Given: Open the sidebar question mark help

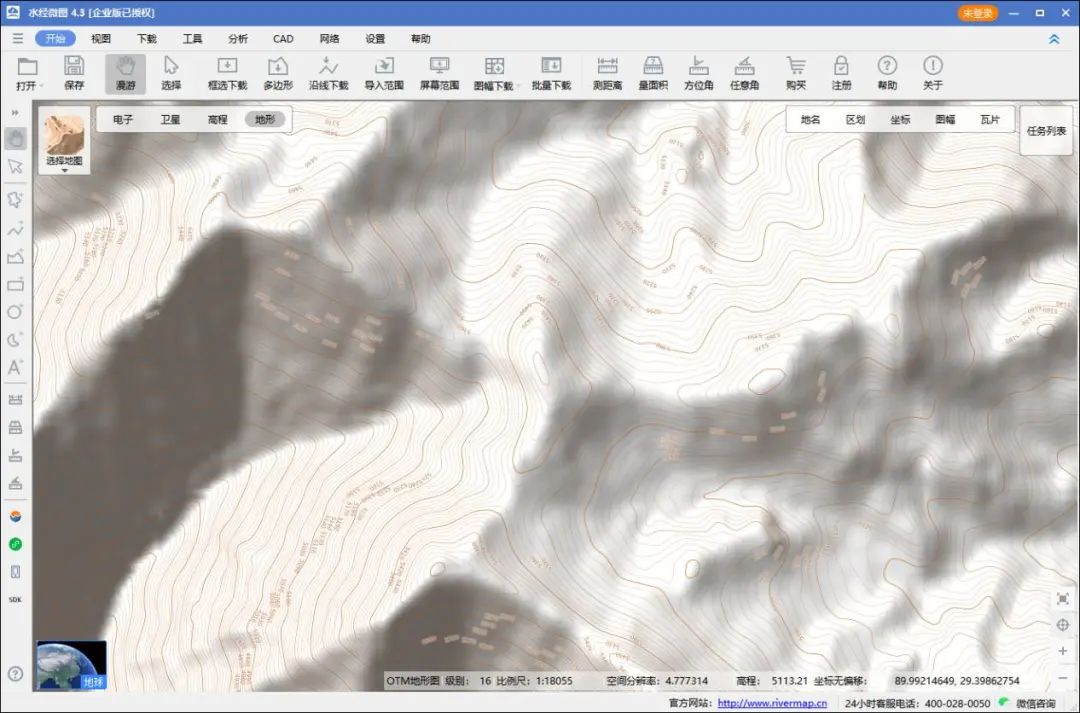Looking at the screenshot, I should [x=15, y=674].
